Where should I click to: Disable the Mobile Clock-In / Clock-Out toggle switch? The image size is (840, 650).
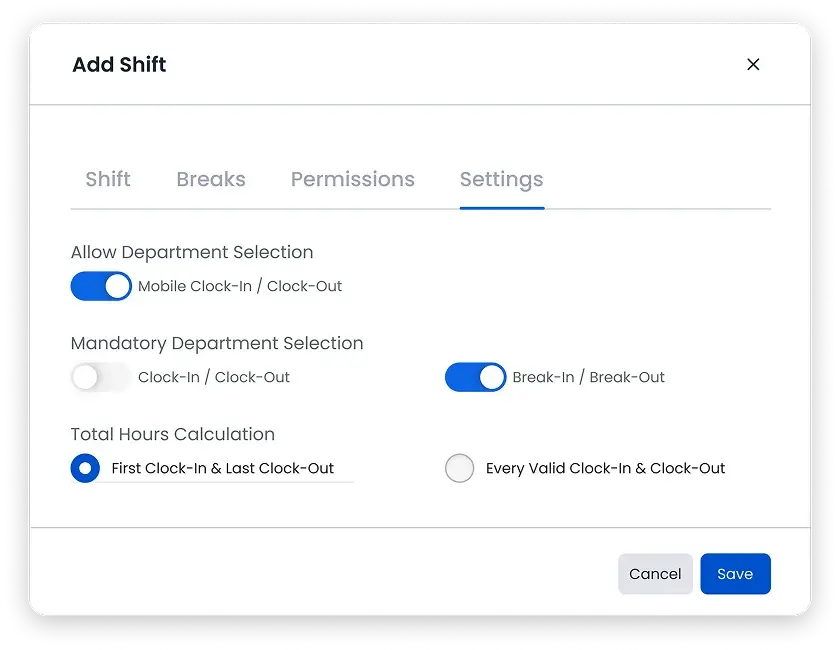101,286
